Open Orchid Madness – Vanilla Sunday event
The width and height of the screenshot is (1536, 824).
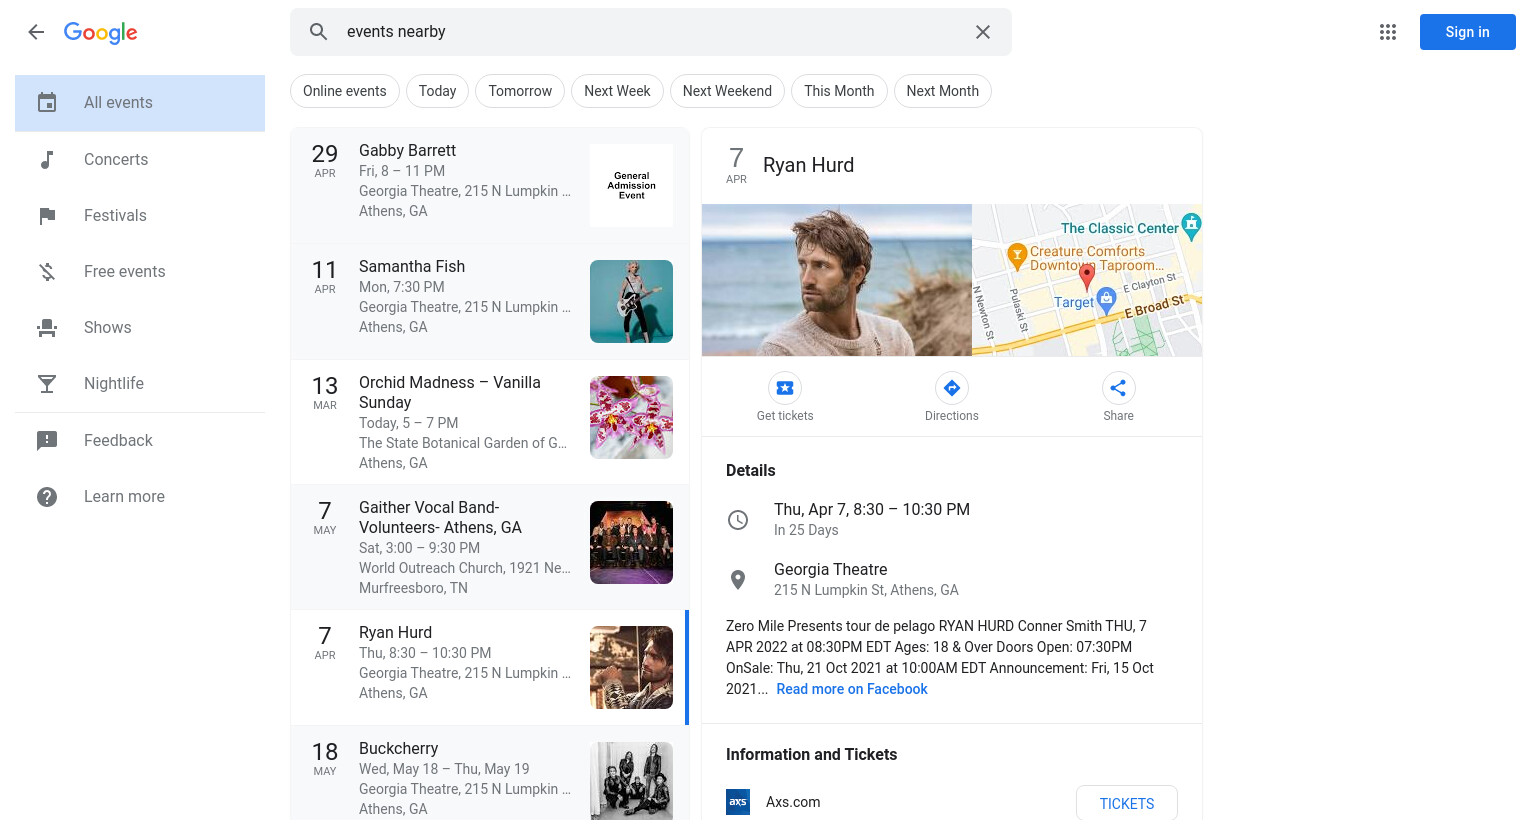[x=489, y=422]
